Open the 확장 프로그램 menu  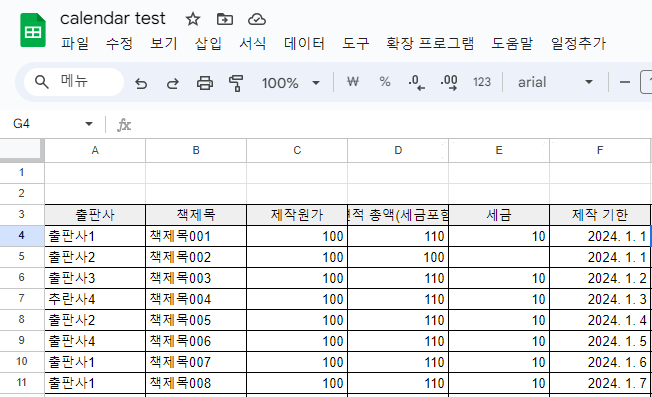[430, 43]
